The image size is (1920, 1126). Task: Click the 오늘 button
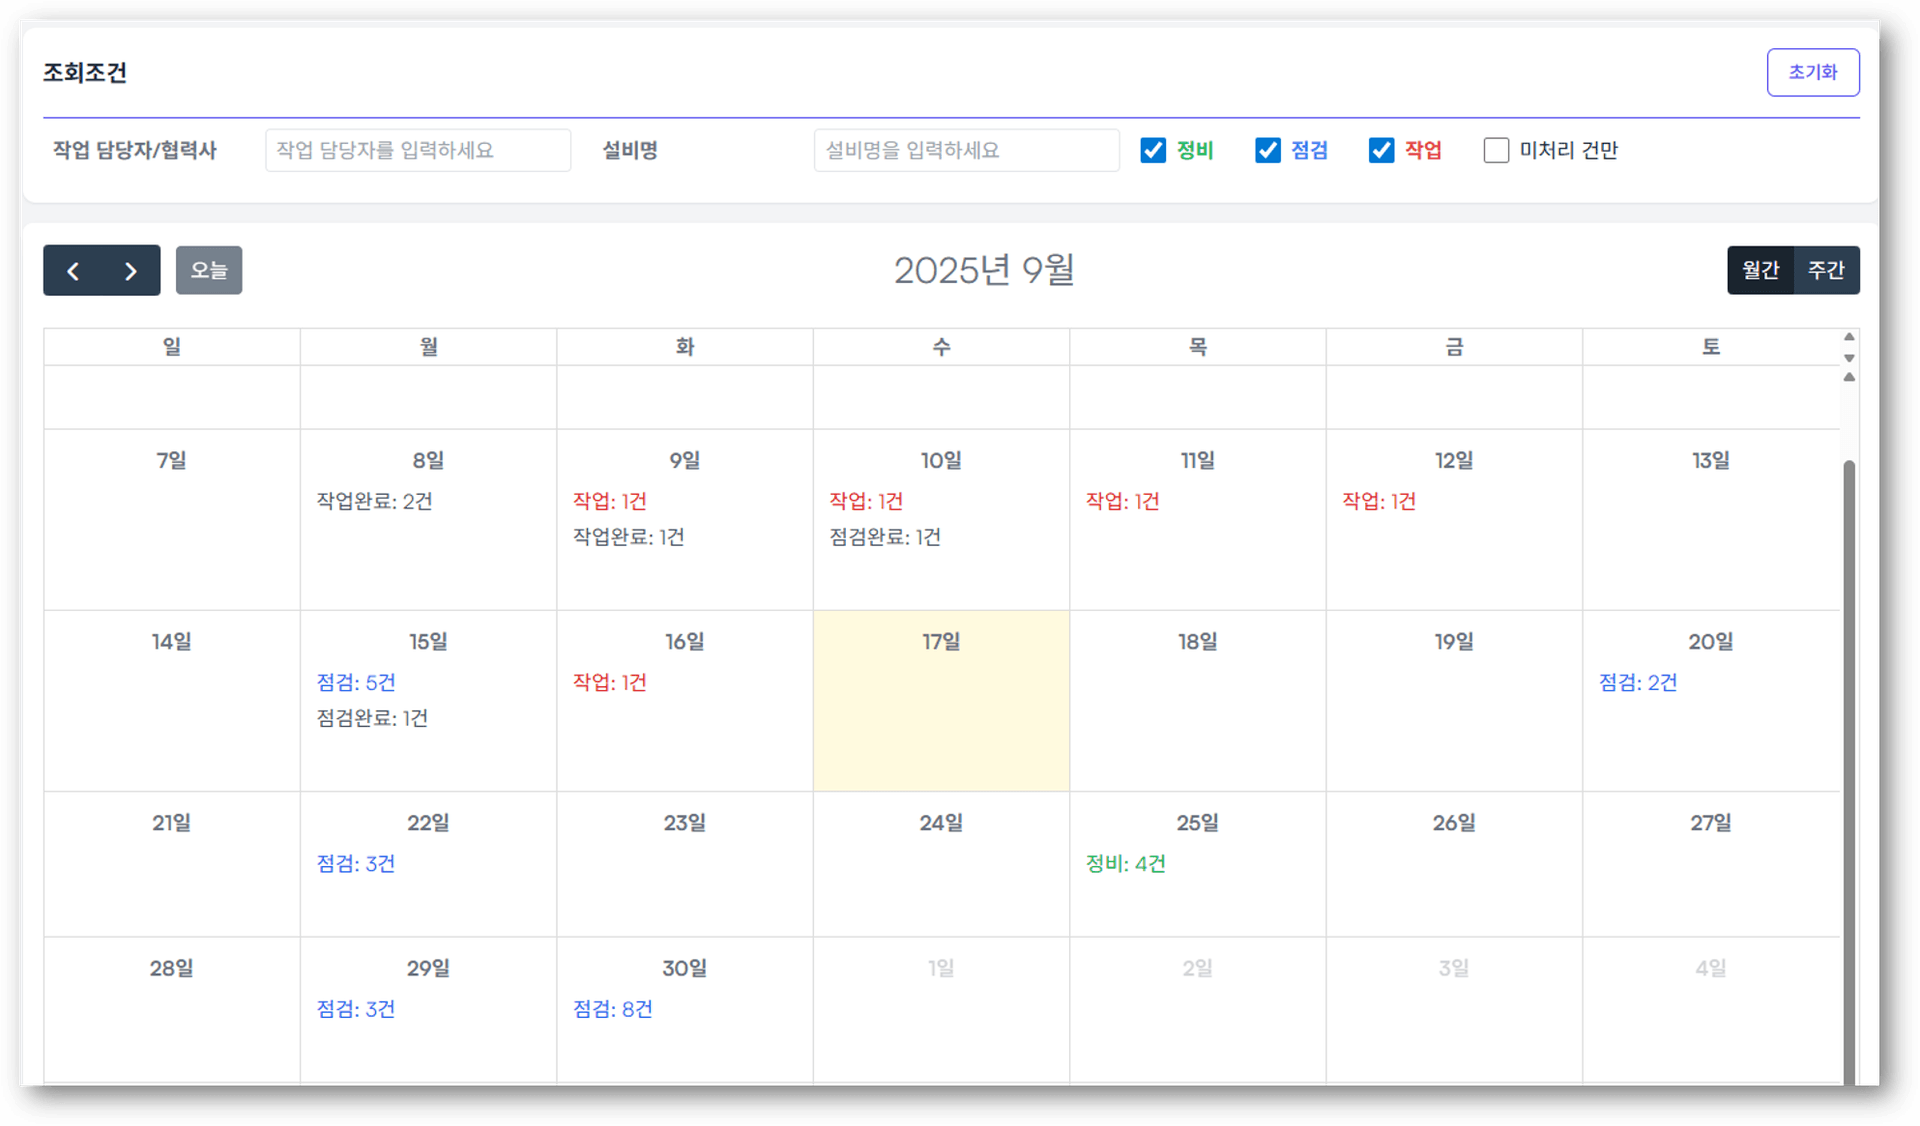pyautogui.click(x=209, y=270)
